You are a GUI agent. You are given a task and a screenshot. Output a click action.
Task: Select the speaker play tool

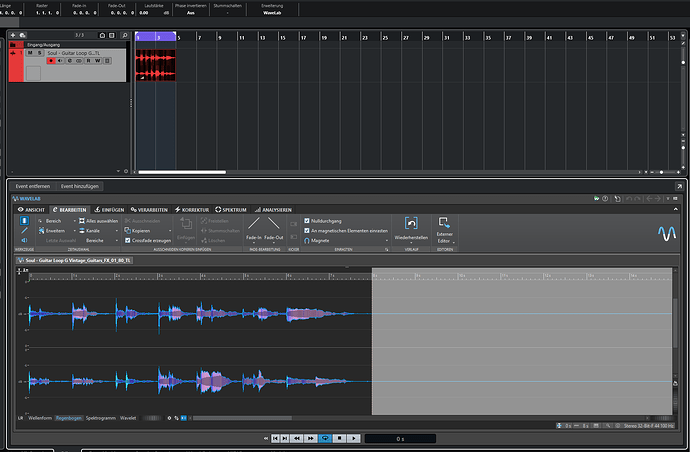coord(24,240)
